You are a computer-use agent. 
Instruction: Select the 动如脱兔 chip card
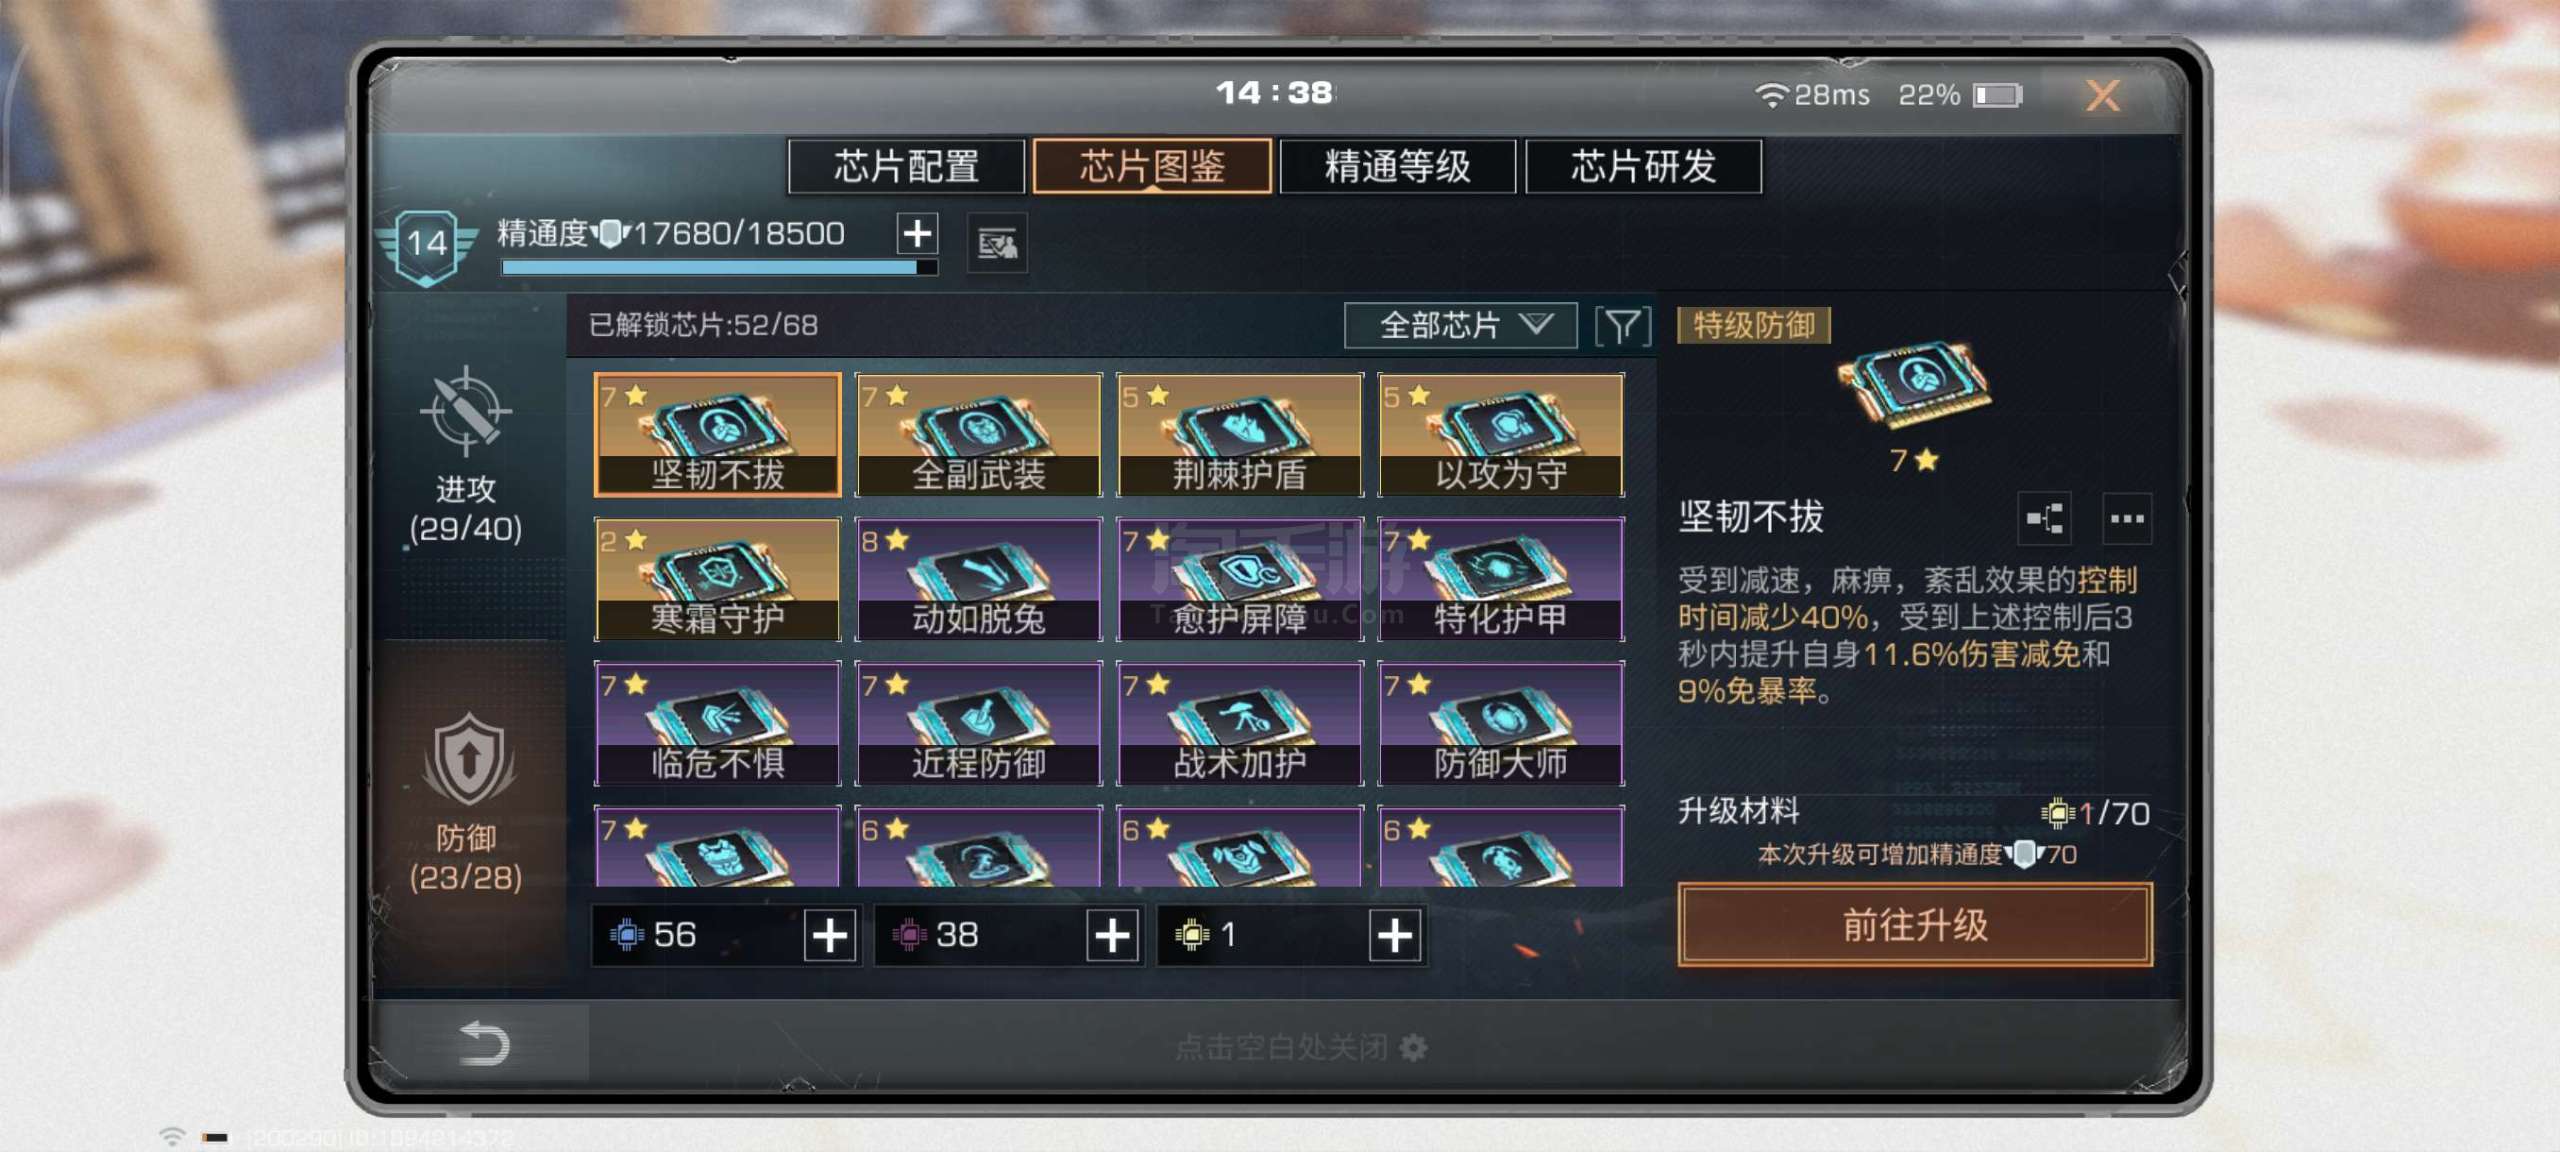(979, 579)
